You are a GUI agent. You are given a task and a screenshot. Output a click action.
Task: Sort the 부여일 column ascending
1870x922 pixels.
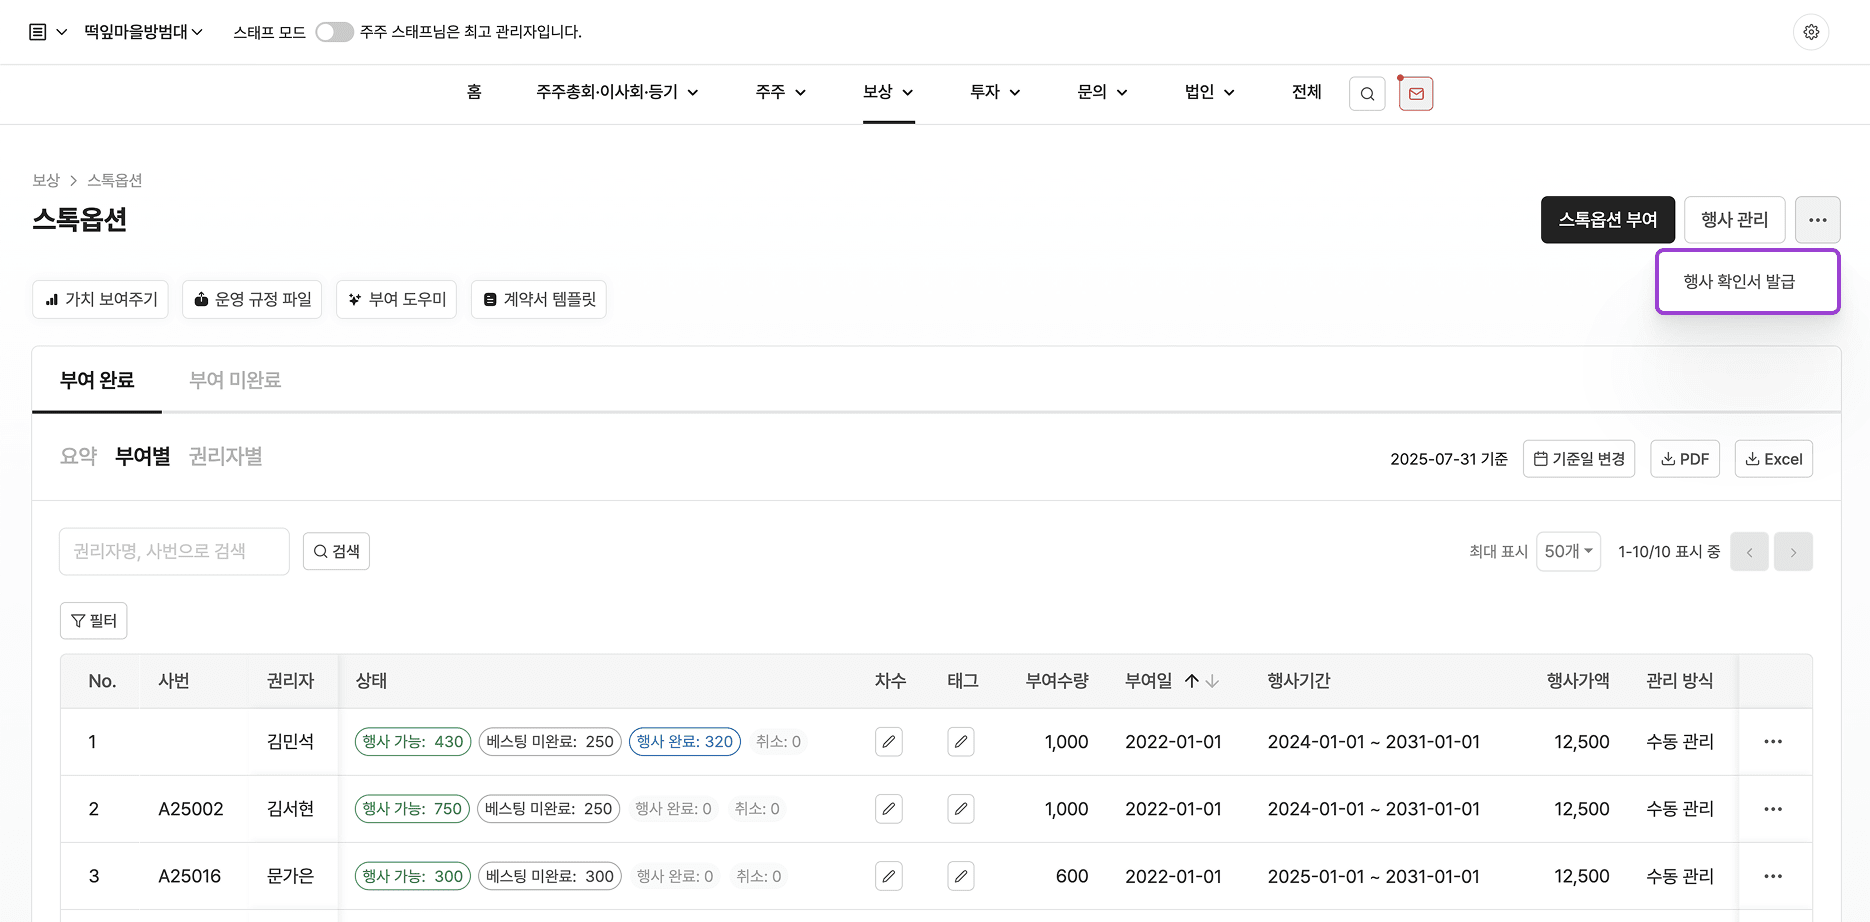pyautogui.click(x=1192, y=680)
